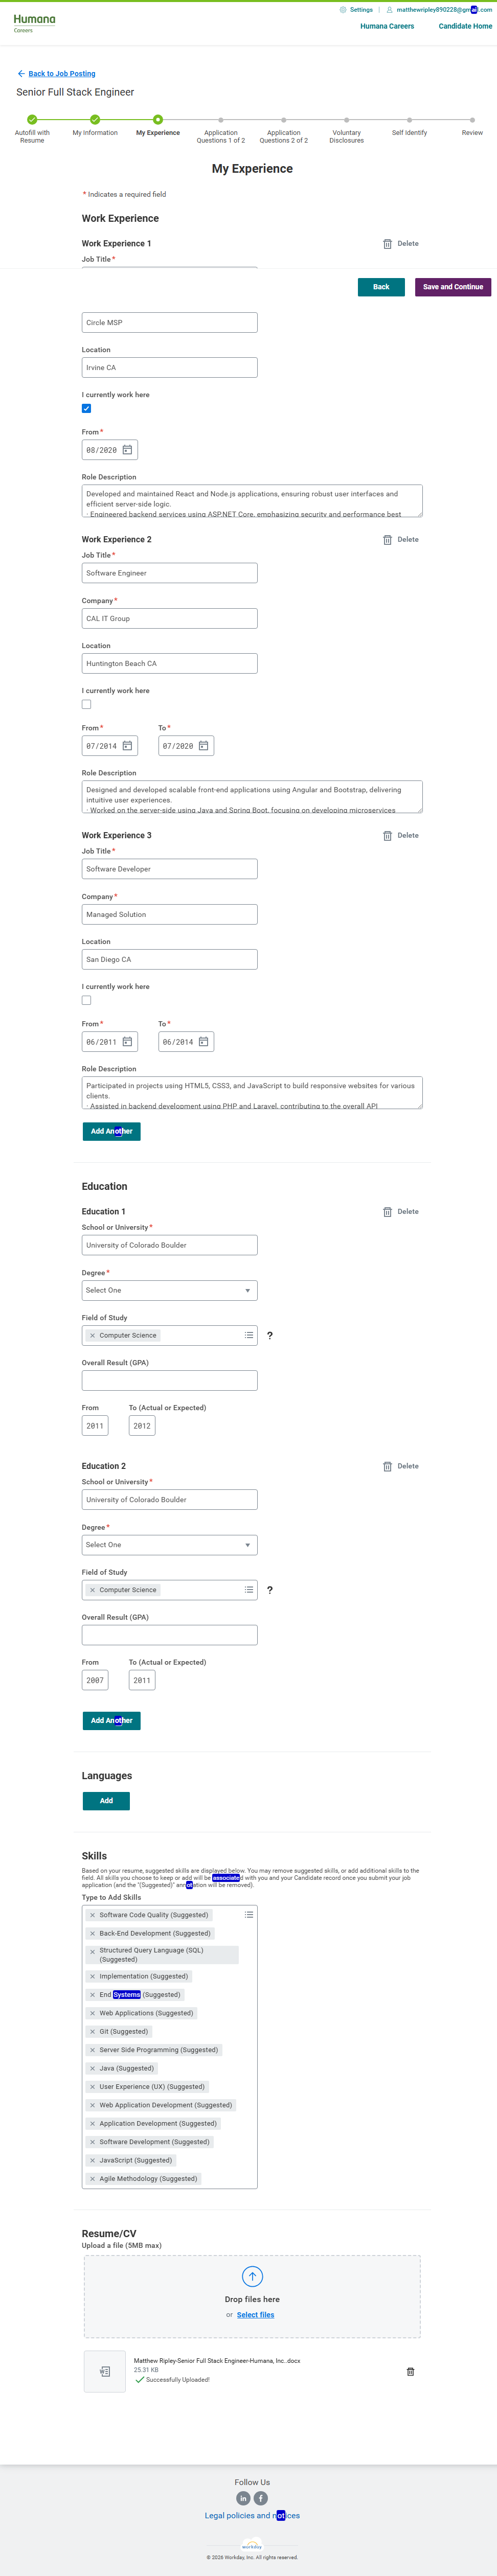The width and height of the screenshot is (497, 2576).
Task: Click the upload arrow icon in drop area
Action: pos(252,2277)
